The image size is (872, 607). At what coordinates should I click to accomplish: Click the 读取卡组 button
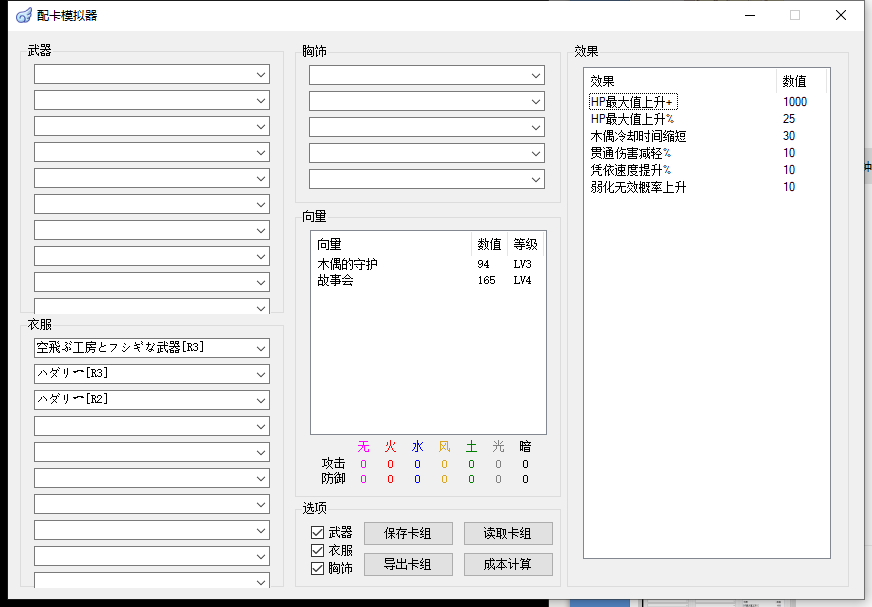(508, 533)
